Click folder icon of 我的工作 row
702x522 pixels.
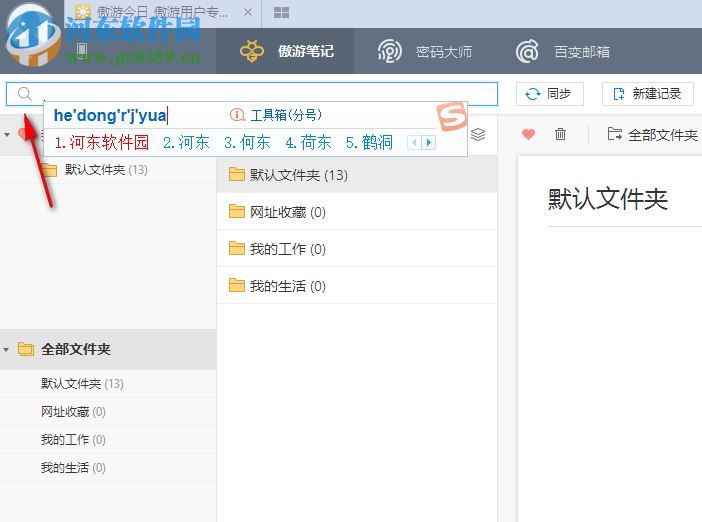tap(237, 248)
